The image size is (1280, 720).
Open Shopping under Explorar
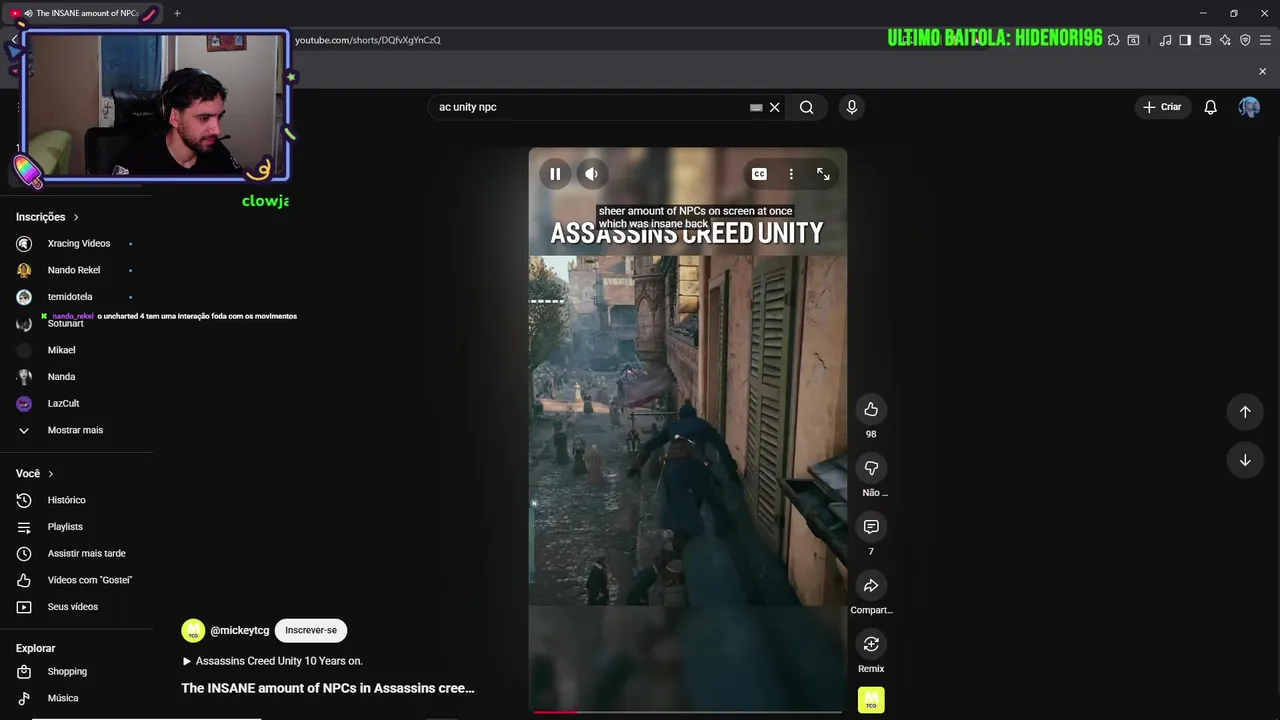67,671
